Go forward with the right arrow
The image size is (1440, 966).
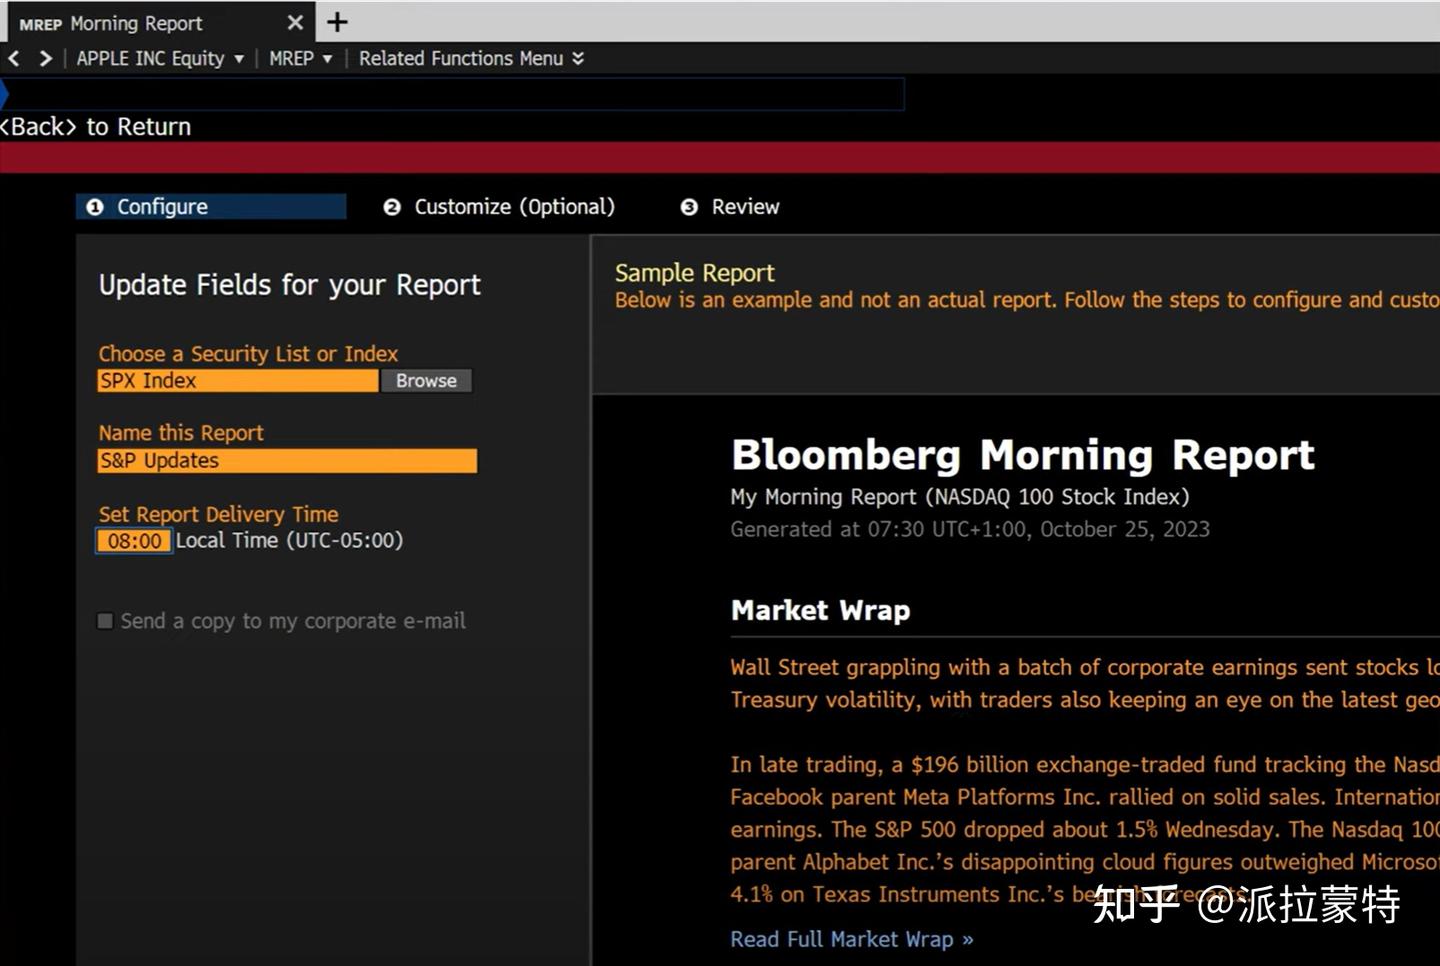45,59
